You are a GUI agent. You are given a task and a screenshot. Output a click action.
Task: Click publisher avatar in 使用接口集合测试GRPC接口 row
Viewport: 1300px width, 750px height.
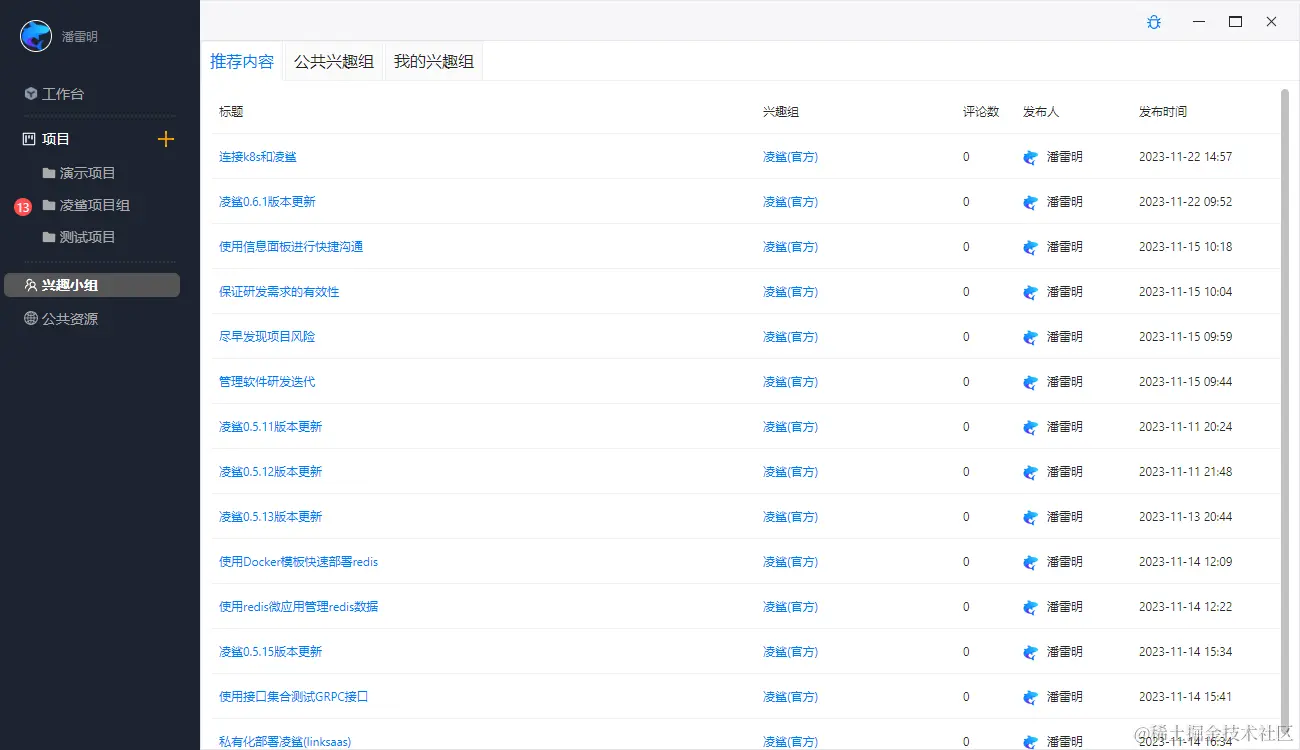tap(1031, 697)
